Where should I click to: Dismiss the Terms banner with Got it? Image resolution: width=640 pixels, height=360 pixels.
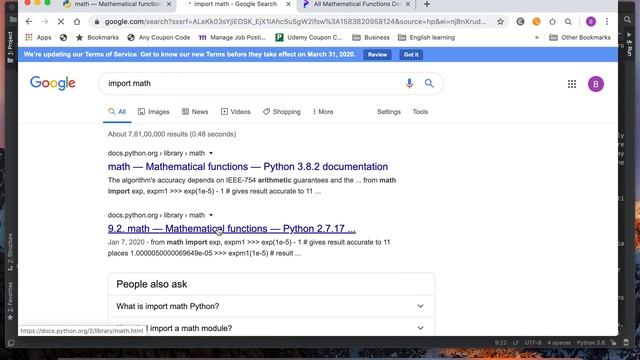411,55
